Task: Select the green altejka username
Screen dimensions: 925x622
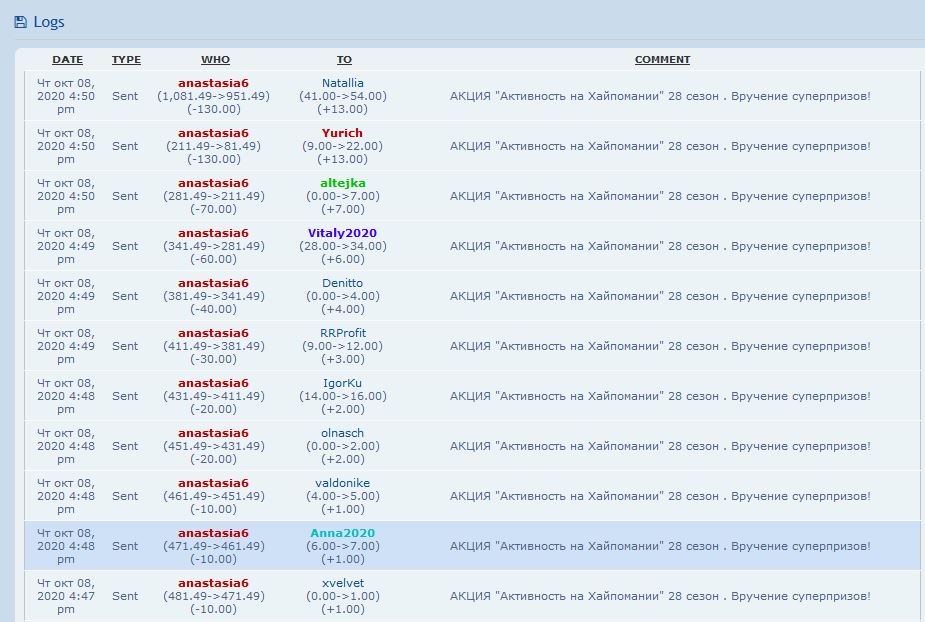Action: point(343,183)
